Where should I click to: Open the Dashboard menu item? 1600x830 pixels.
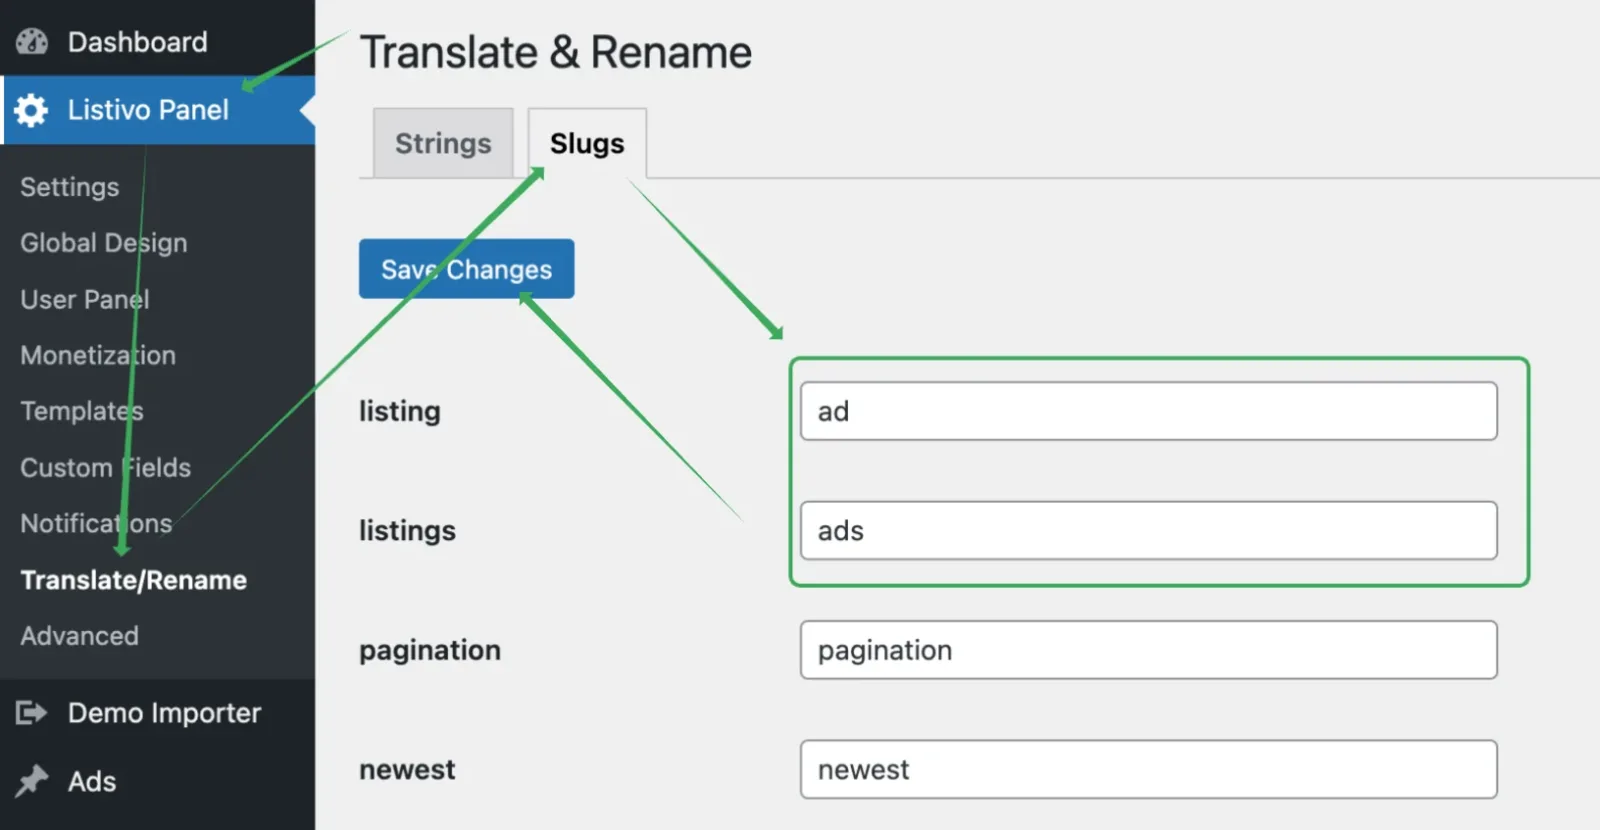click(x=137, y=42)
